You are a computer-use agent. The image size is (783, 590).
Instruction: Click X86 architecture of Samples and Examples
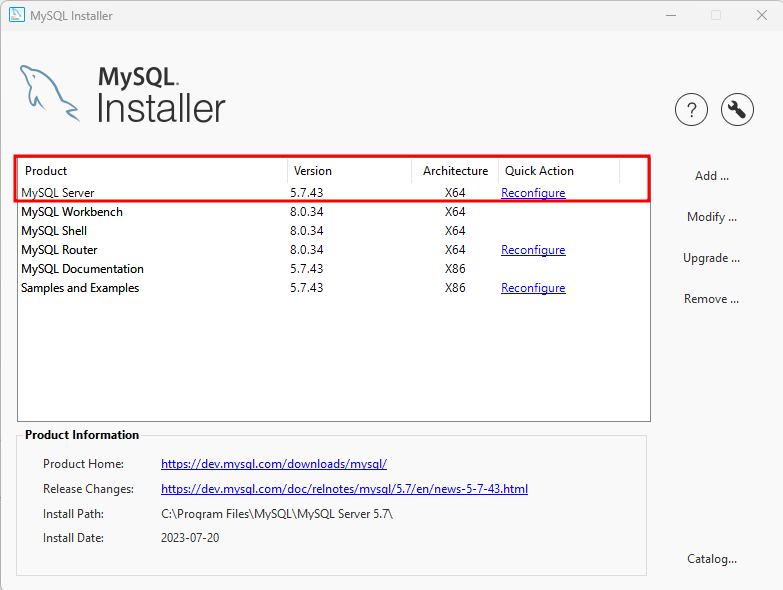[455, 288]
